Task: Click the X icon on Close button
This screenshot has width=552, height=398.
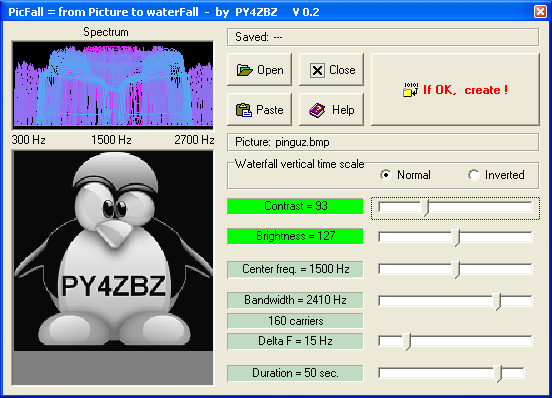Action: pyautogui.click(x=317, y=70)
